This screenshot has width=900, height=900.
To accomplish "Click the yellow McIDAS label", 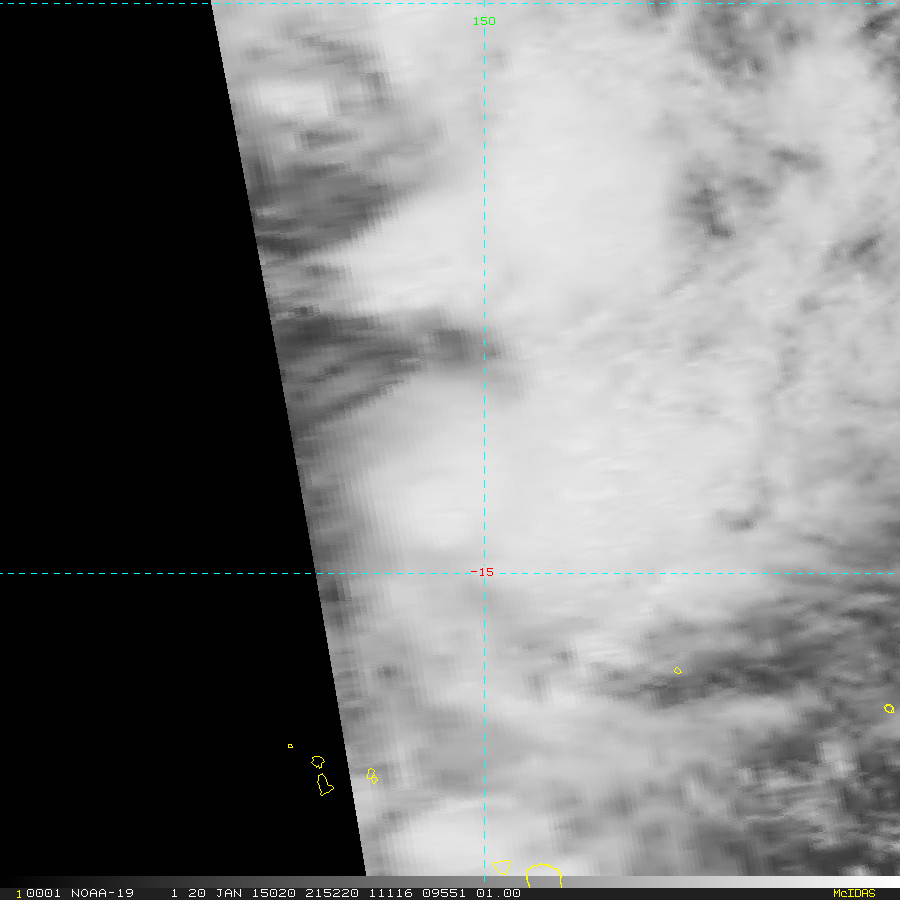I will 853,893.
